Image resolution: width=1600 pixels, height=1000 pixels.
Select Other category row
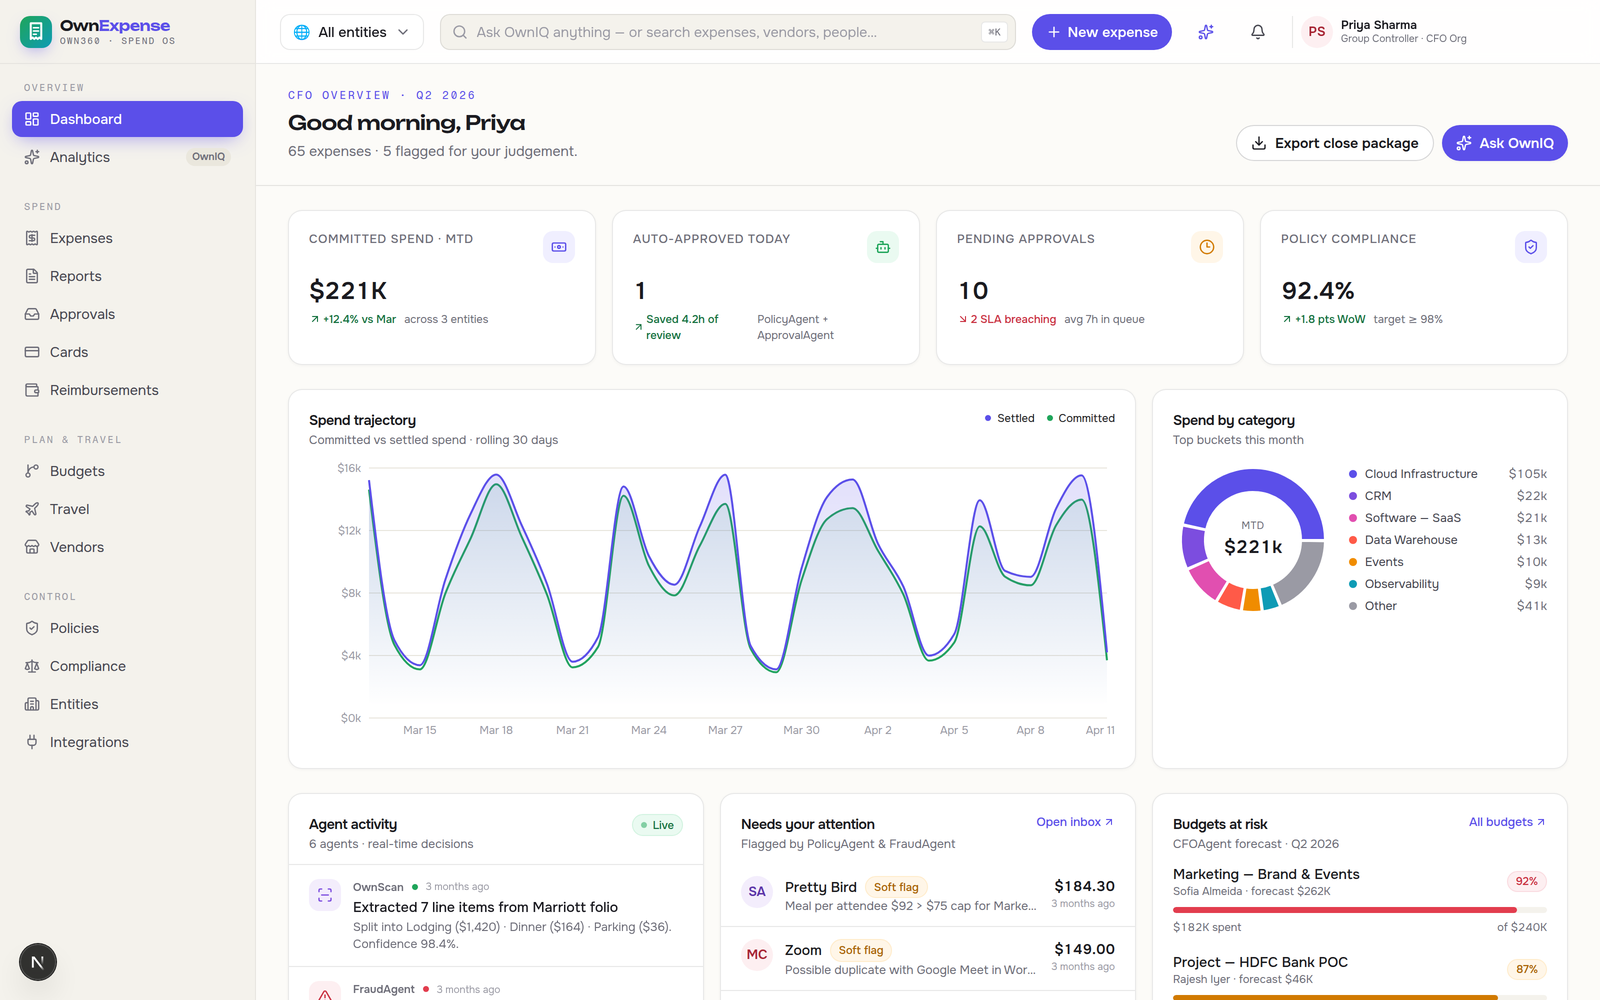[1448, 606]
